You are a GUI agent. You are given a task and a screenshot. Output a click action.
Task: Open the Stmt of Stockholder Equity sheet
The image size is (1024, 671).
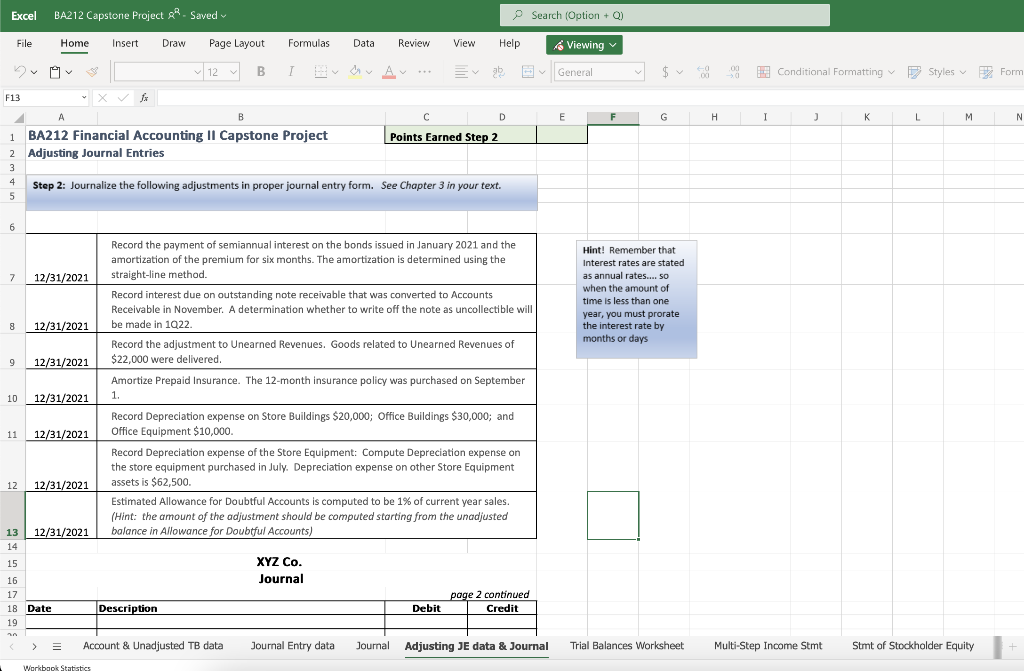coord(913,646)
